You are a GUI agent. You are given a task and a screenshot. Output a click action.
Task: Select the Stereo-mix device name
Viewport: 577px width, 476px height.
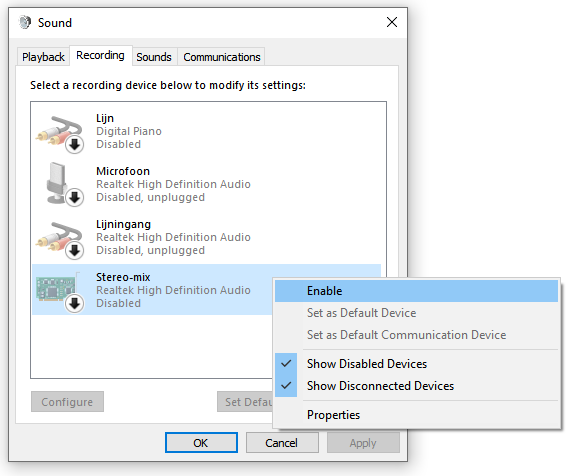click(x=123, y=277)
